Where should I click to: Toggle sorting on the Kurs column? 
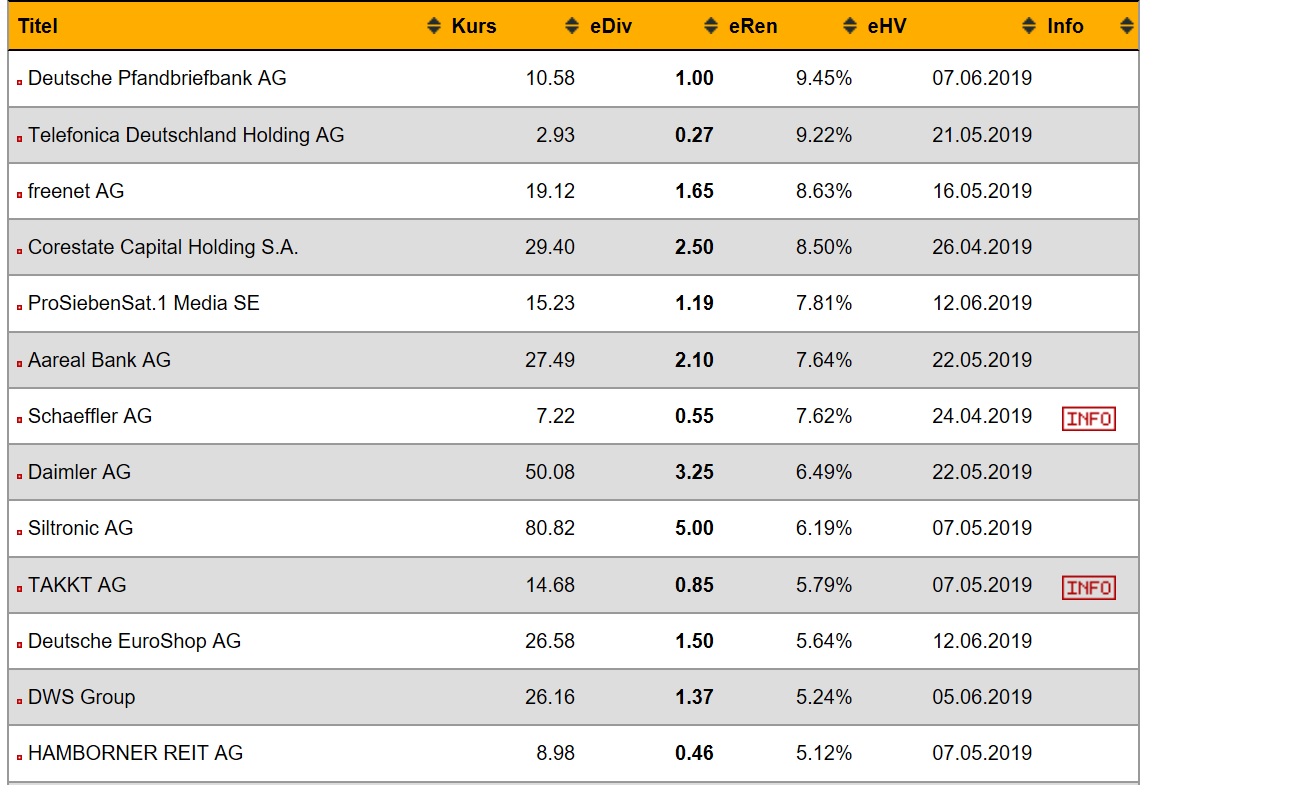[x=435, y=26]
